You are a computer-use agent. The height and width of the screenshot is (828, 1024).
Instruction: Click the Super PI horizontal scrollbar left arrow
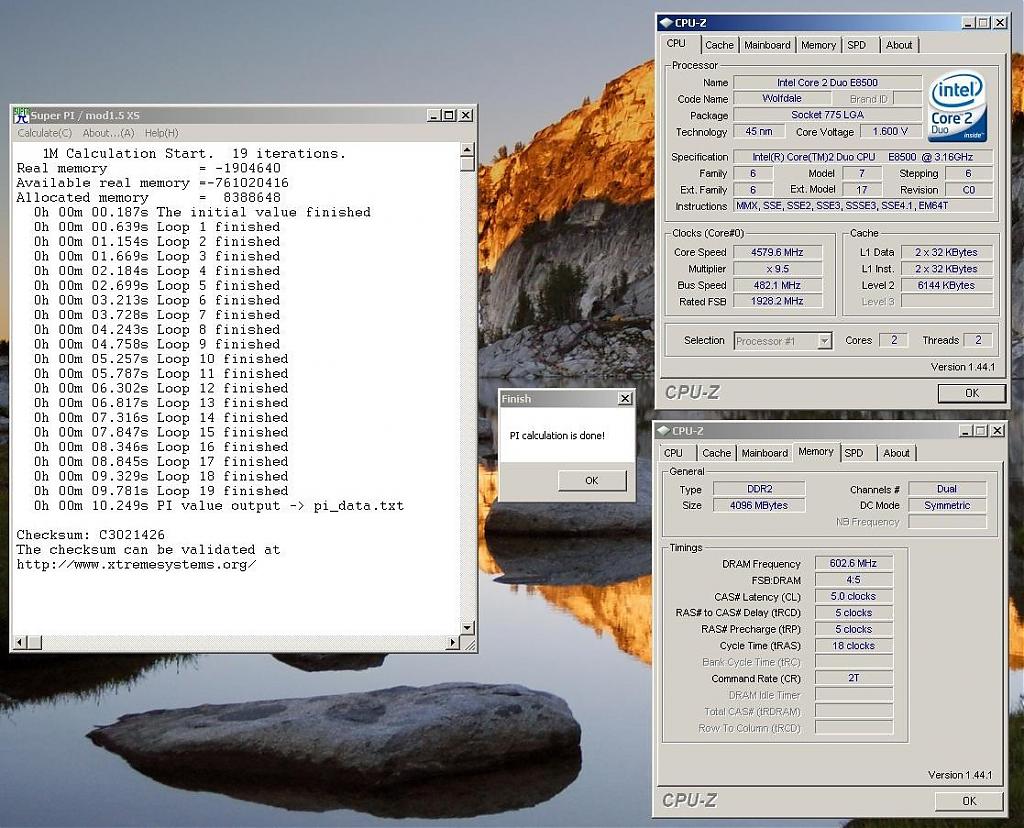[19, 643]
